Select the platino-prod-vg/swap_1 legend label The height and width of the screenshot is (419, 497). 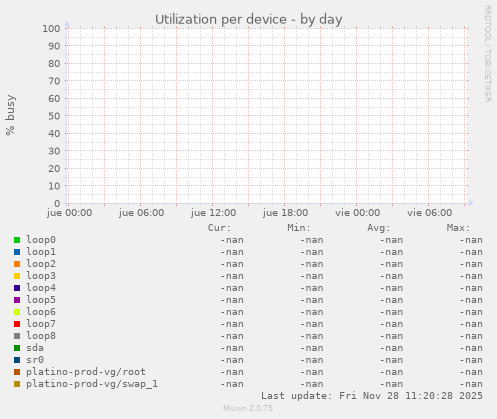(92, 384)
